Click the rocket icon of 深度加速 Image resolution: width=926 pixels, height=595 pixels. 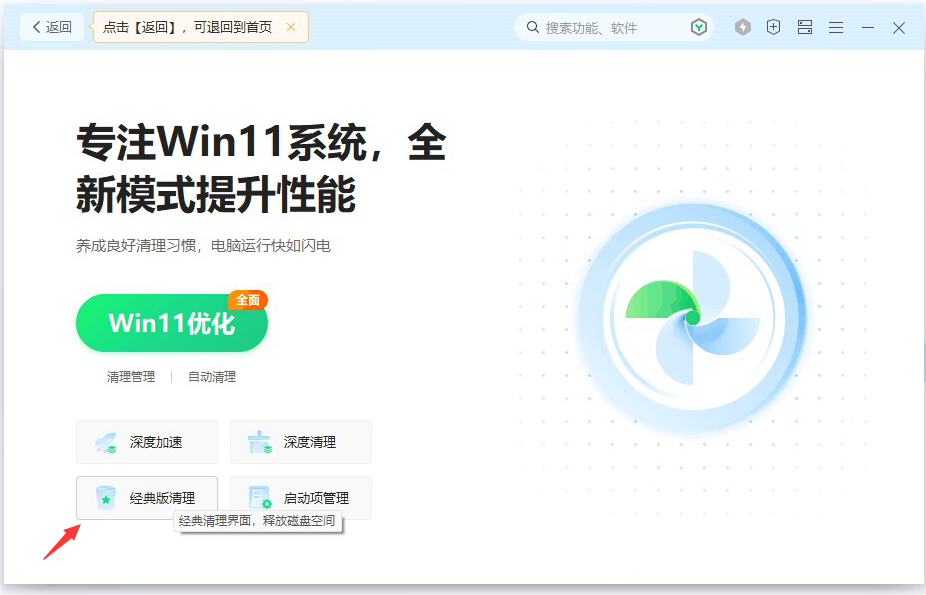(106, 442)
